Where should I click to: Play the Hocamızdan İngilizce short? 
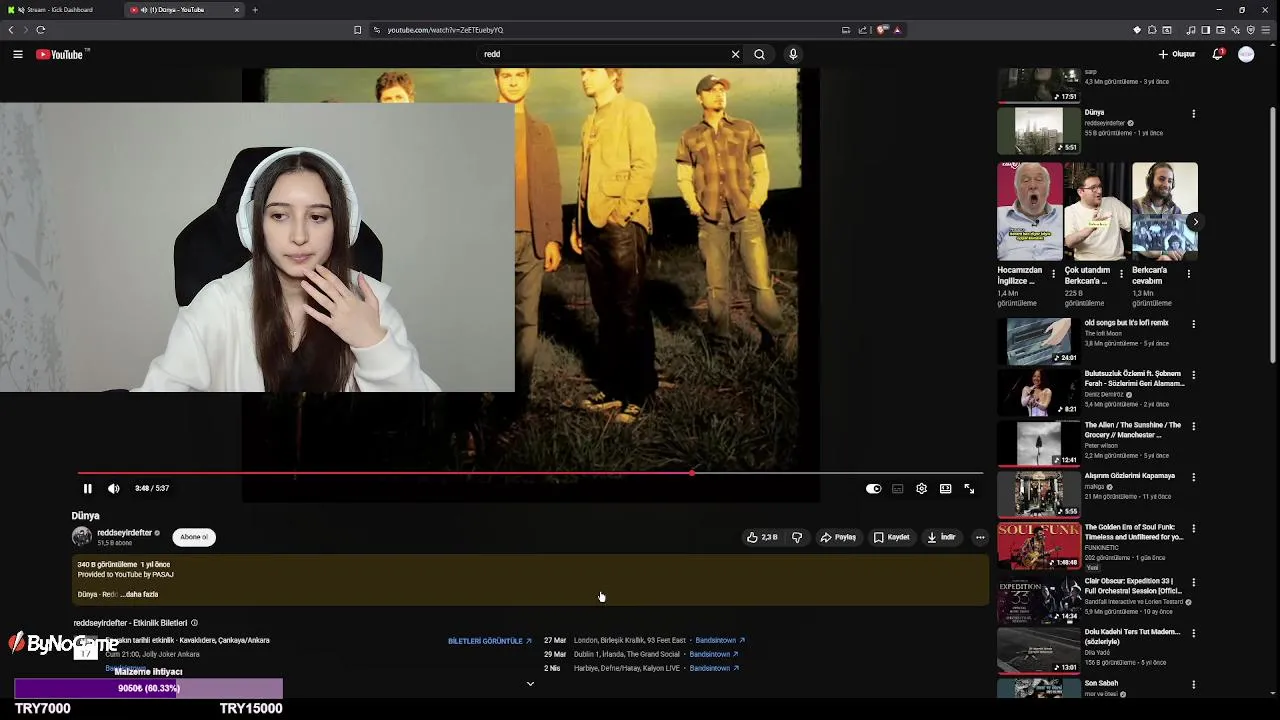point(1030,211)
